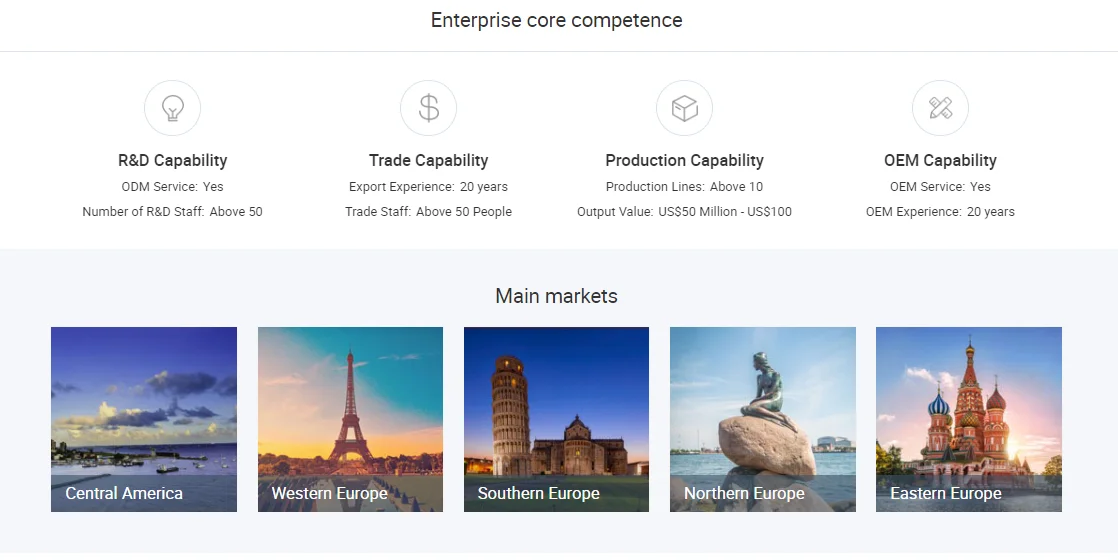The image size is (1118, 560).
Task: Click the Enterprise core competence title
Action: click(556, 20)
